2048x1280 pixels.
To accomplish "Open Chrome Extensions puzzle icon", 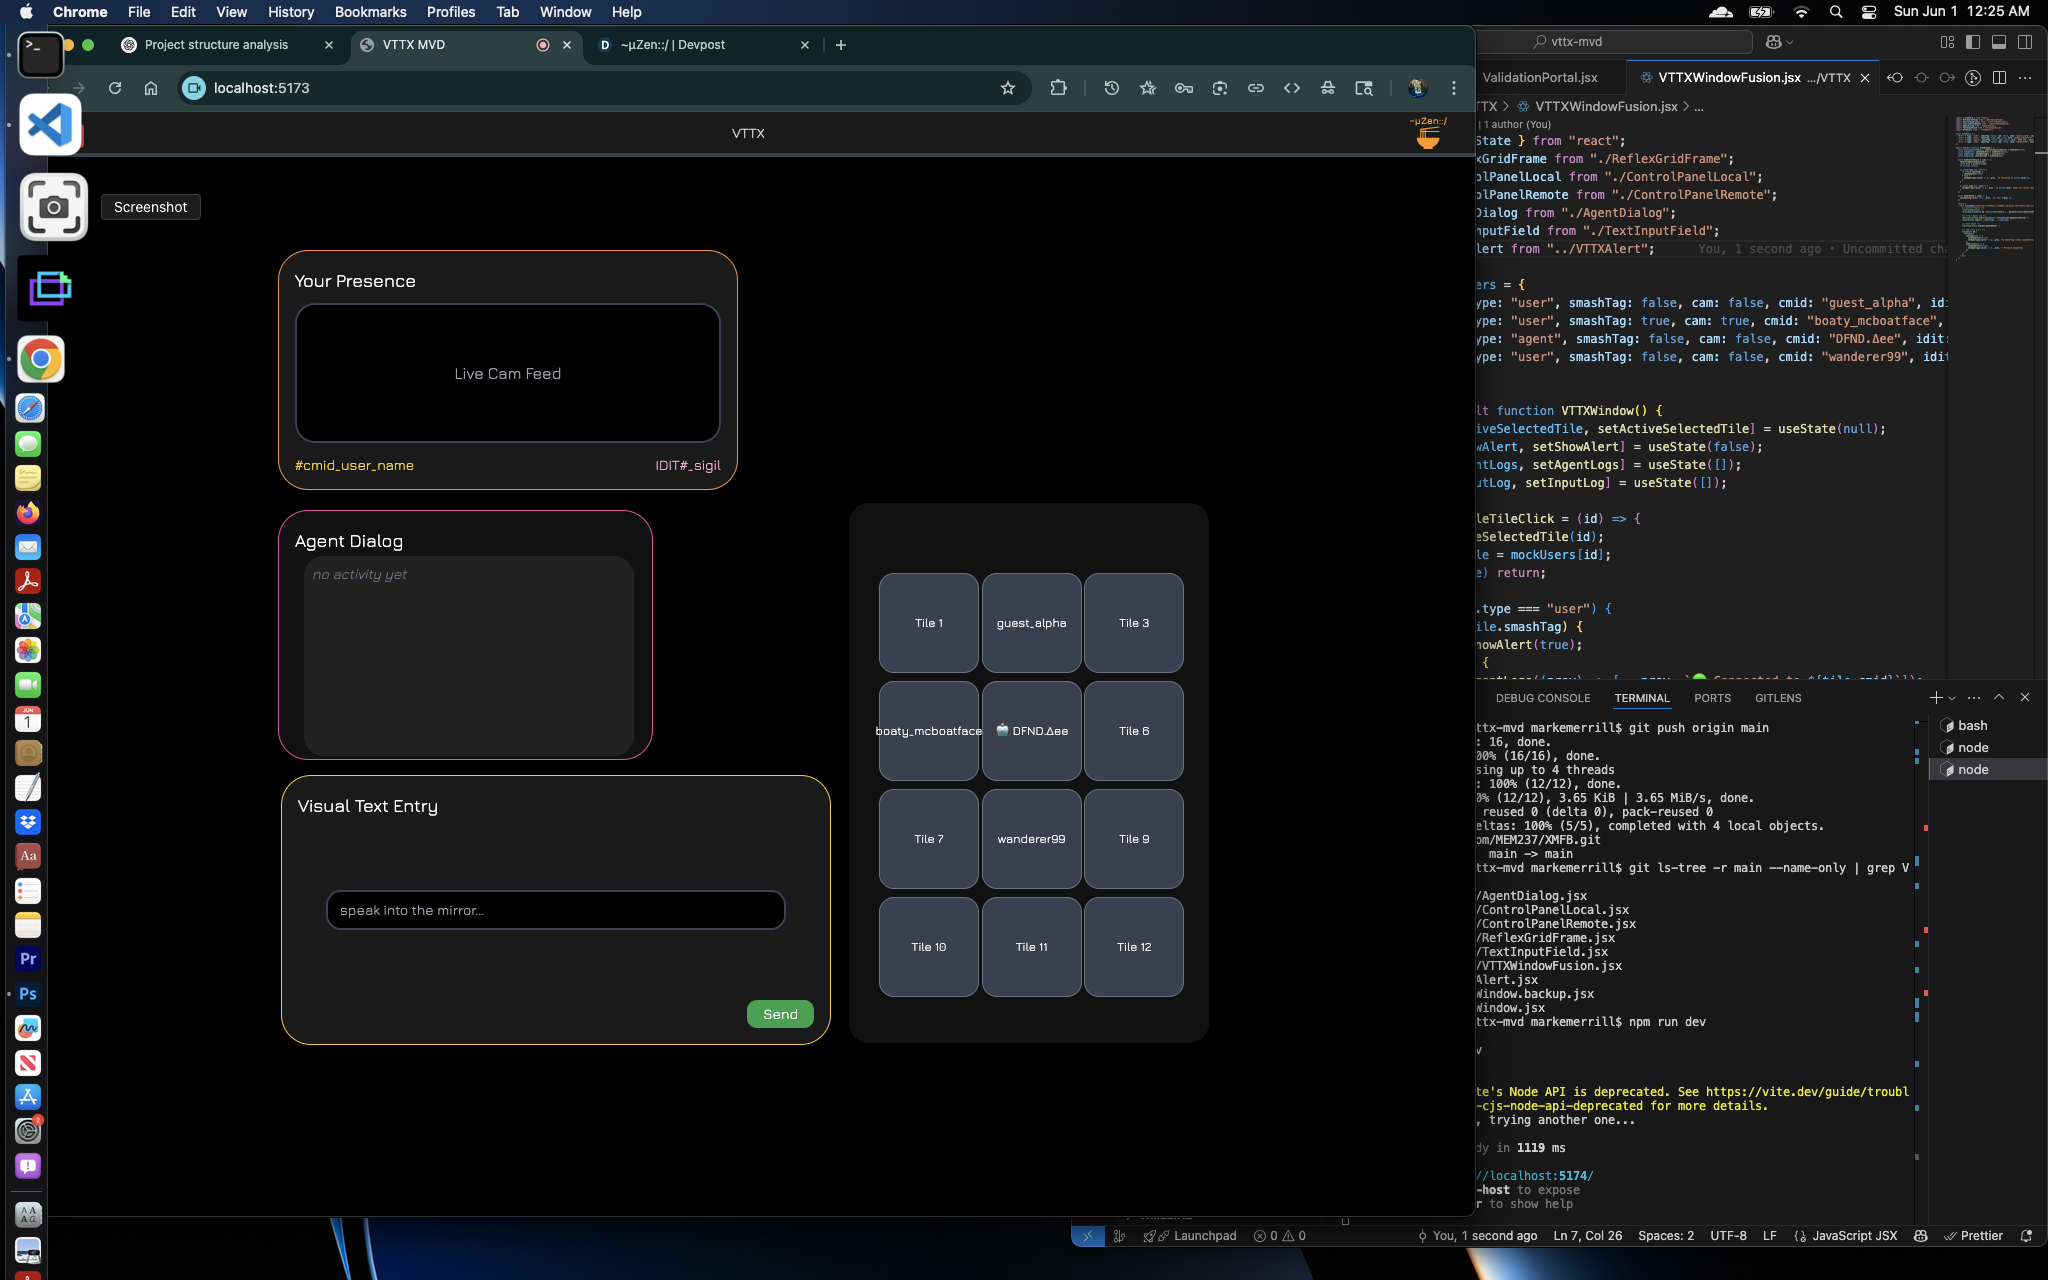I will click(1058, 88).
